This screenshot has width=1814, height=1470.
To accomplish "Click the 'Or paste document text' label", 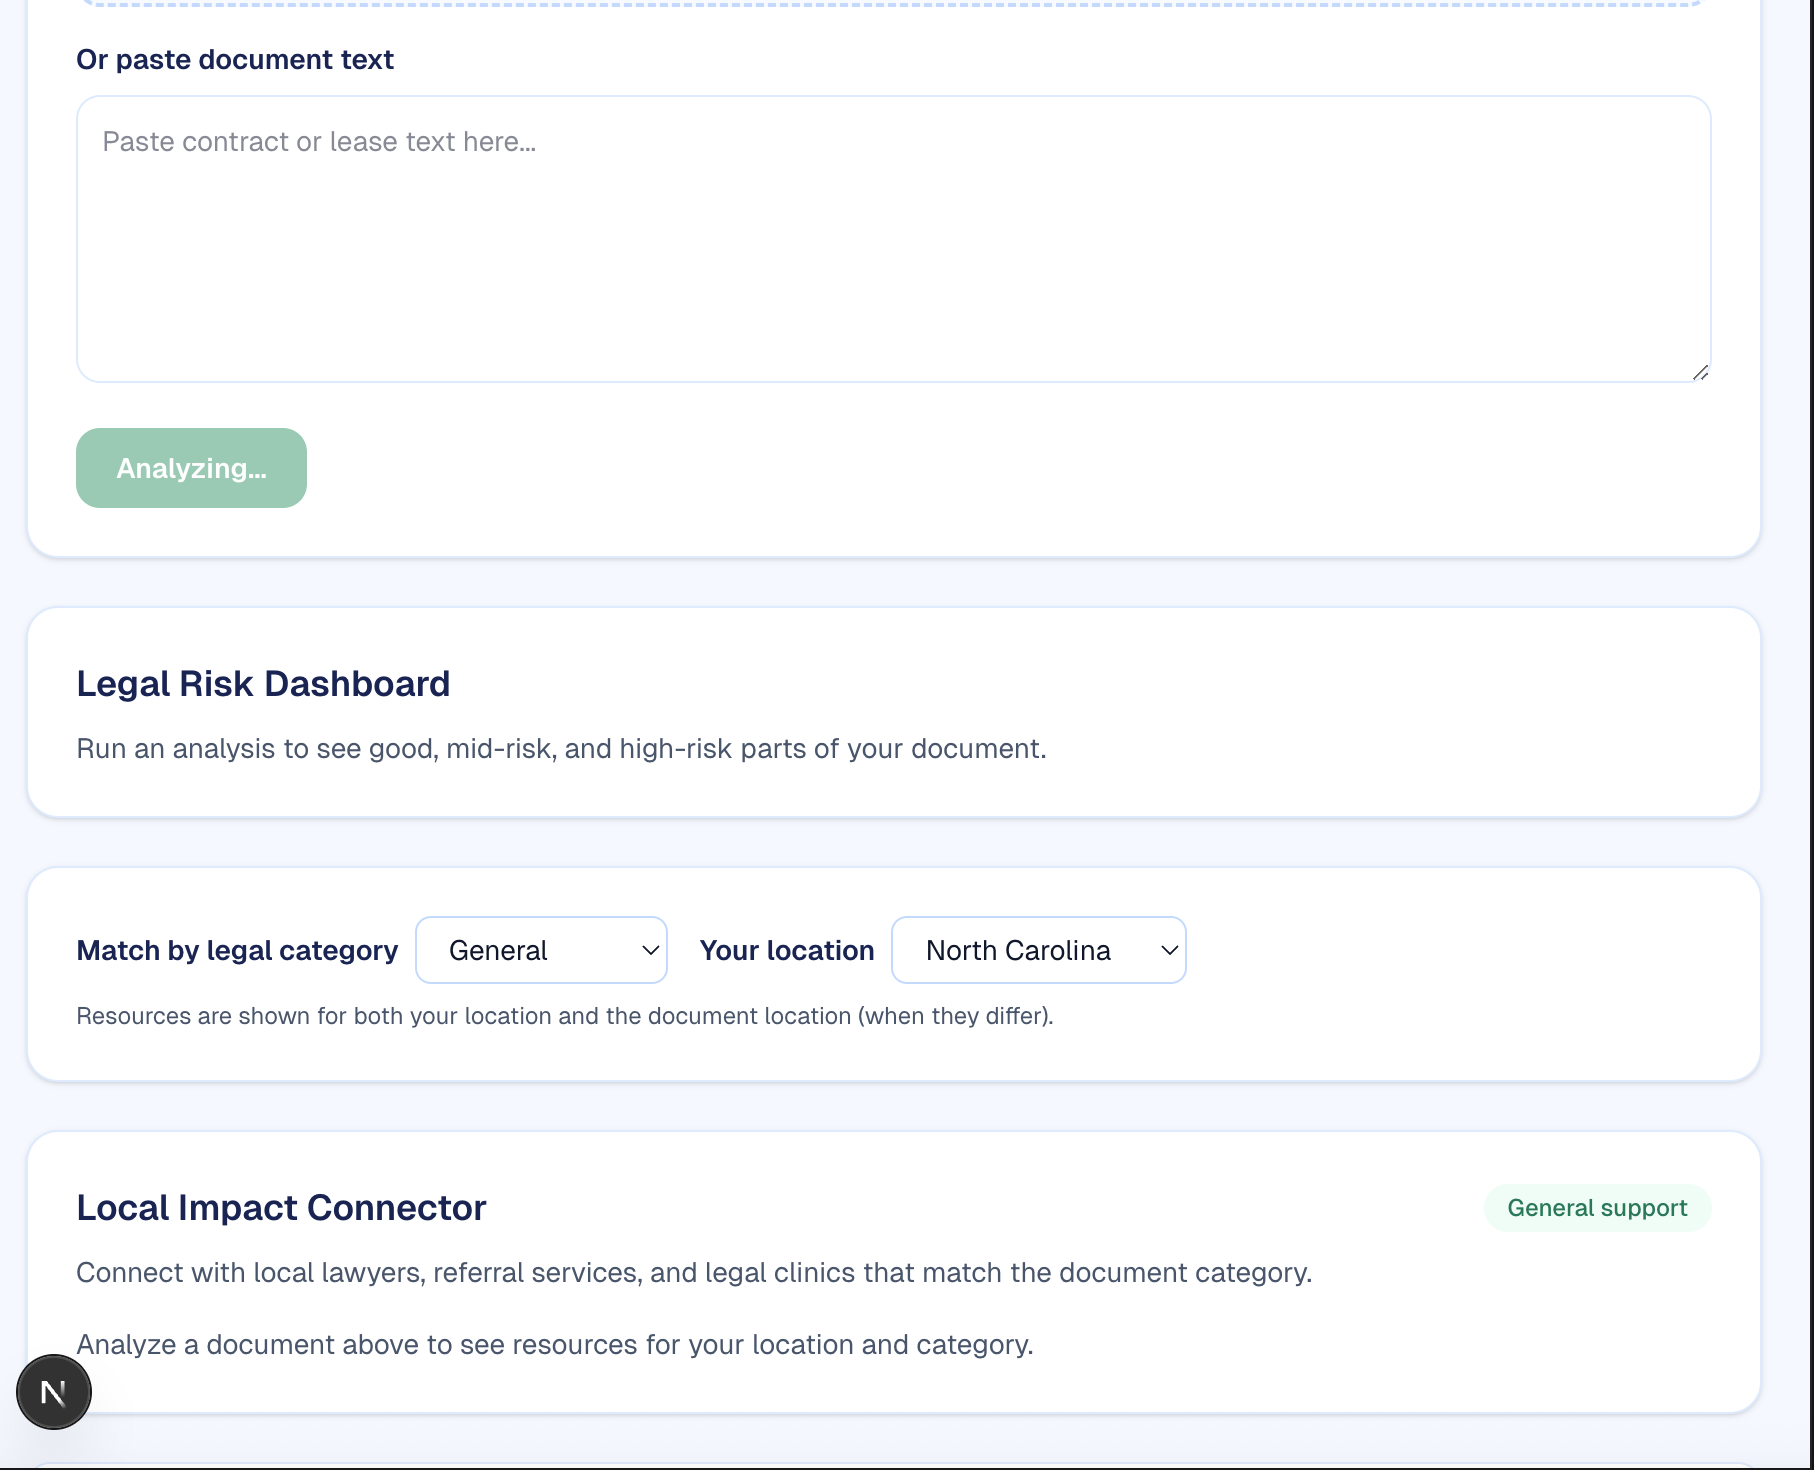I will pos(235,60).
